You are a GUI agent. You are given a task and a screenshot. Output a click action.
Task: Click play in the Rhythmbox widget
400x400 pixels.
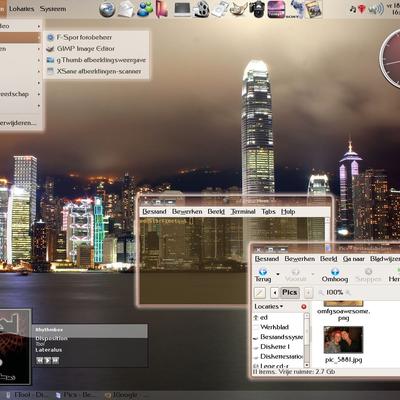tap(48, 360)
